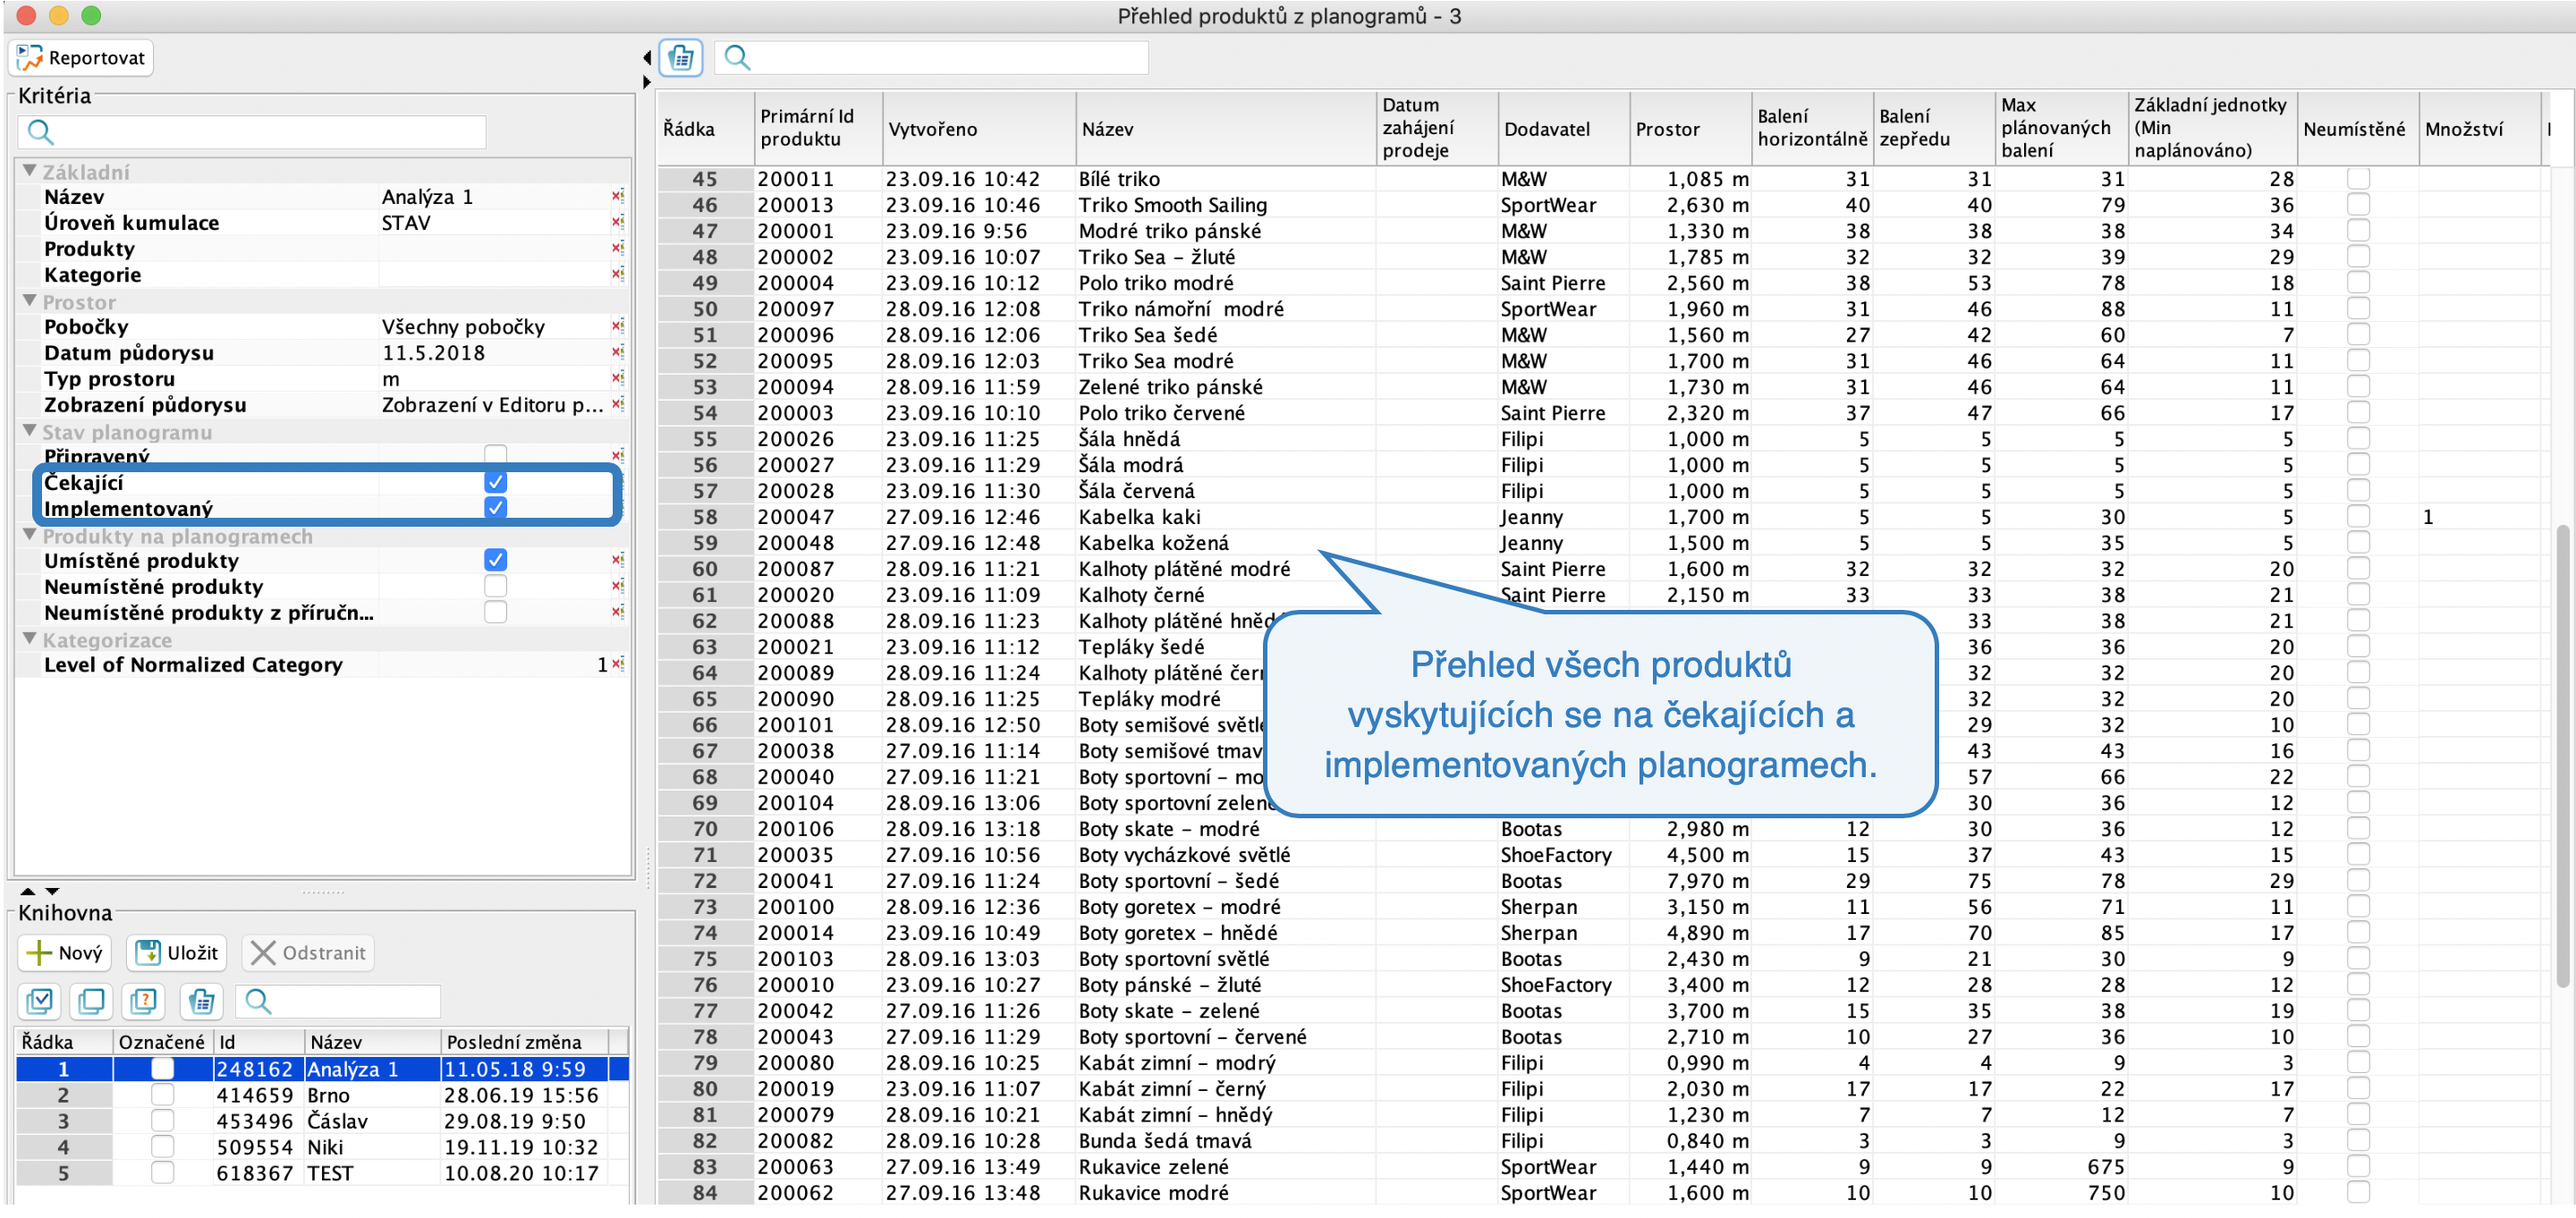
Task: Click the Reportovat button
Action: [x=81, y=58]
